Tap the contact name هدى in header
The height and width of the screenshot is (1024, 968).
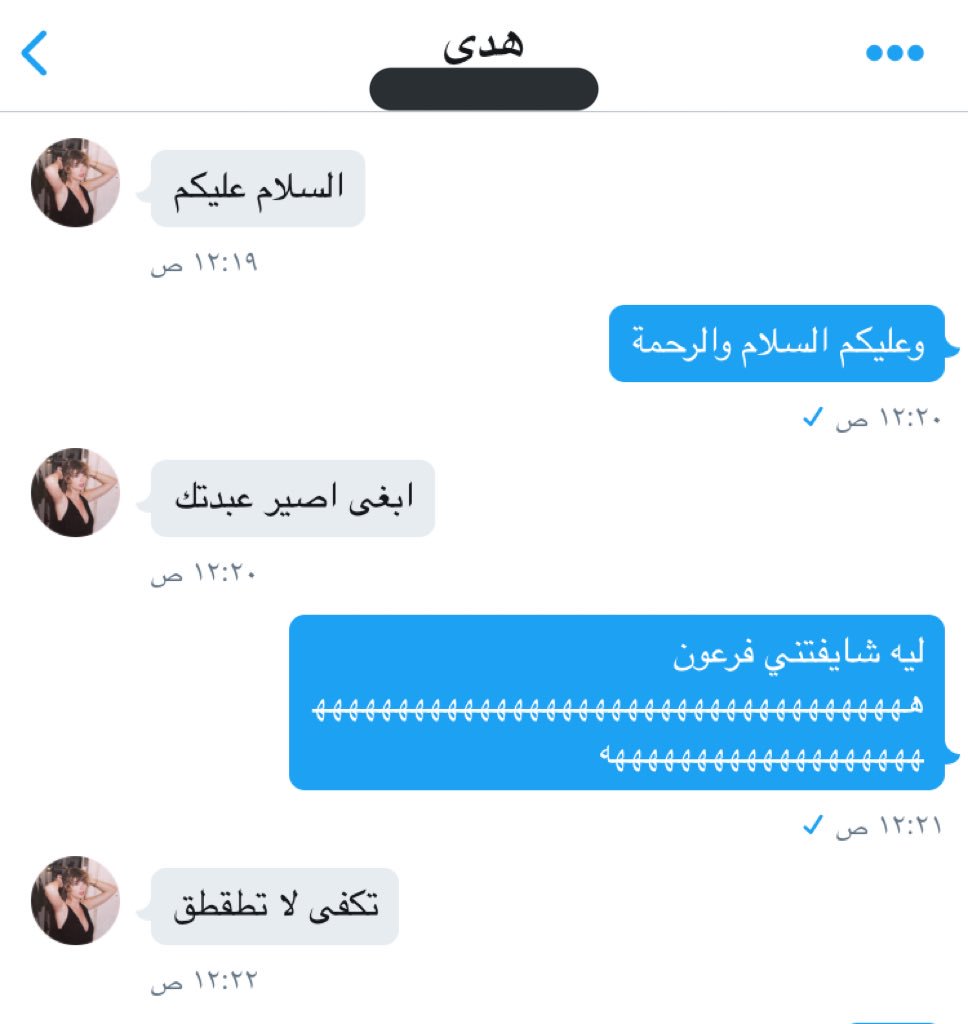483,44
